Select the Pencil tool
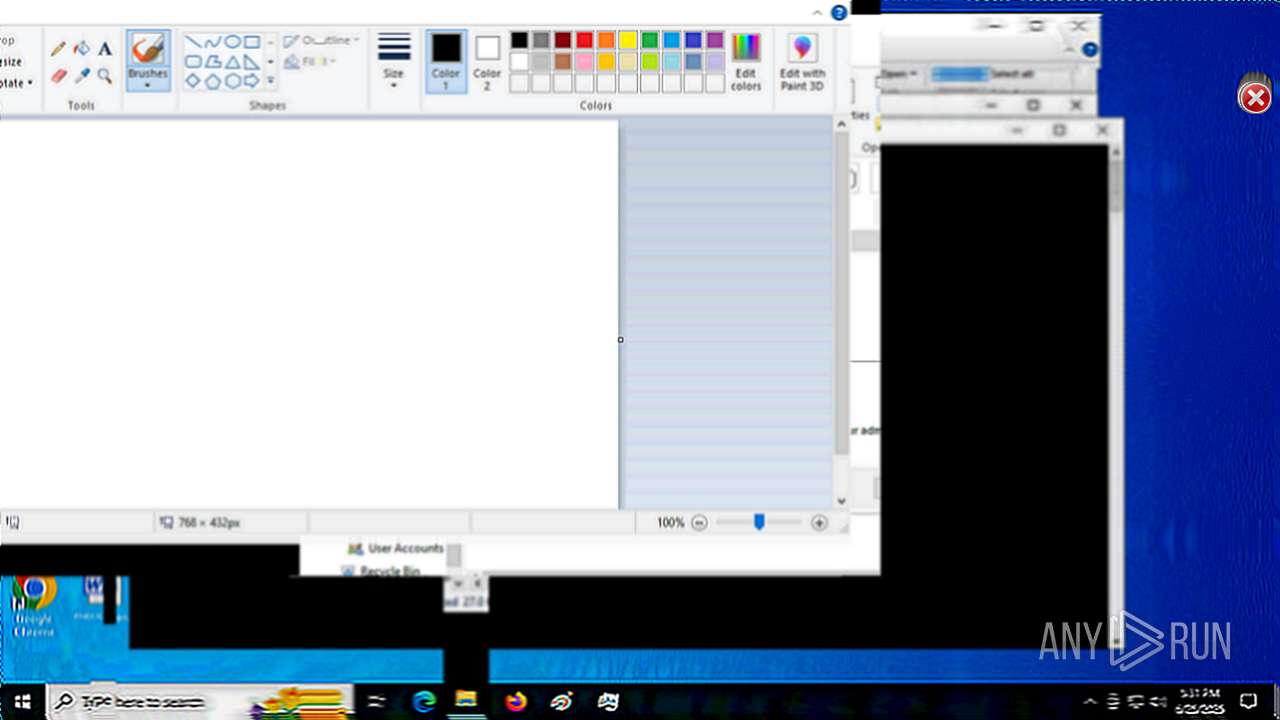 pyautogui.click(x=59, y=48)
